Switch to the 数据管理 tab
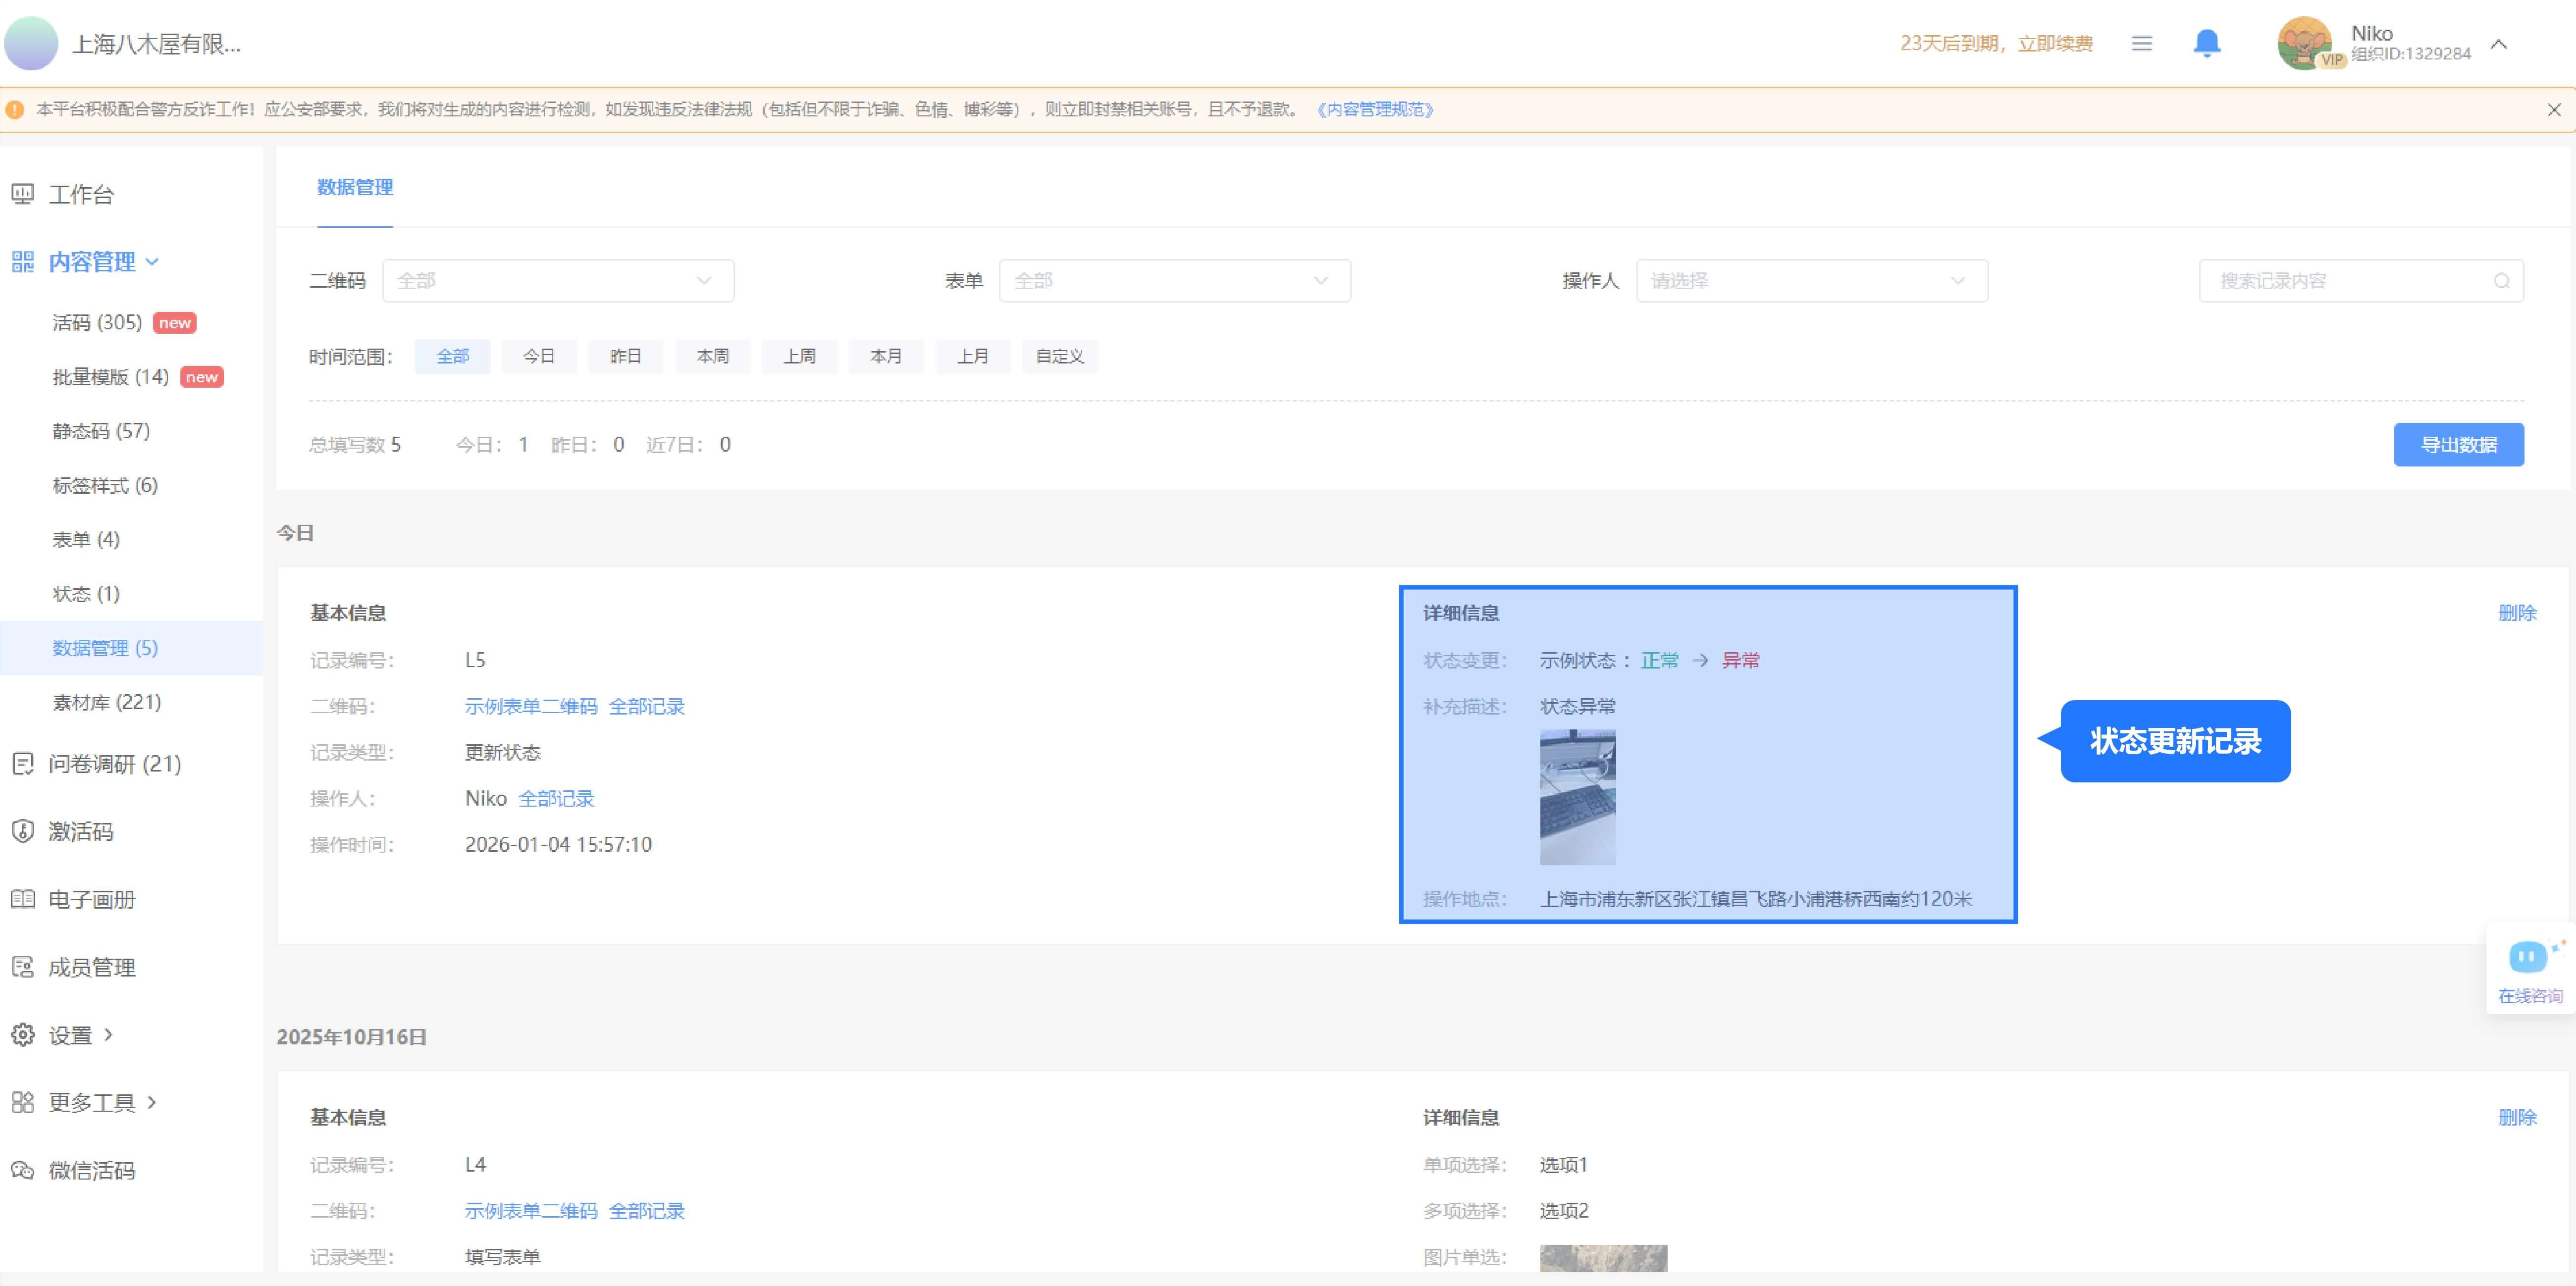2576x1286 pixels. (x=355, y=187)
